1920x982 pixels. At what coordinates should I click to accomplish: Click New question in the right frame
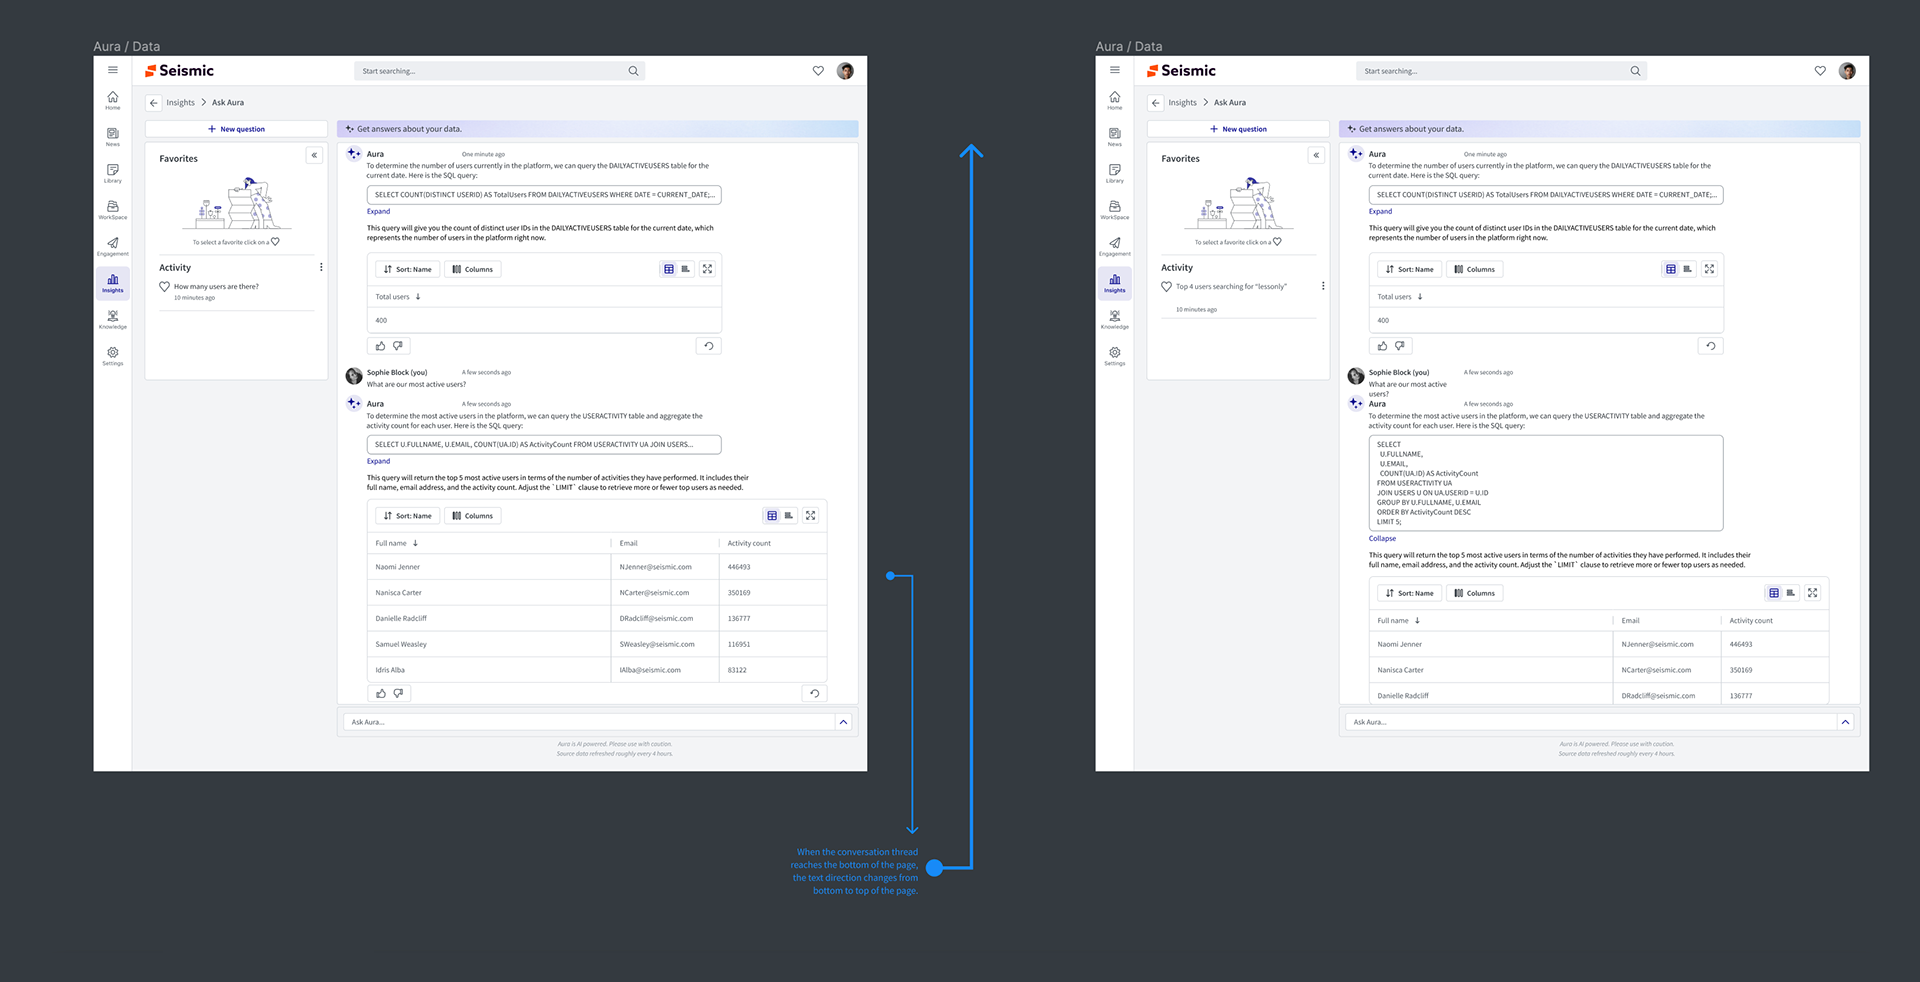pos(1238,129)
